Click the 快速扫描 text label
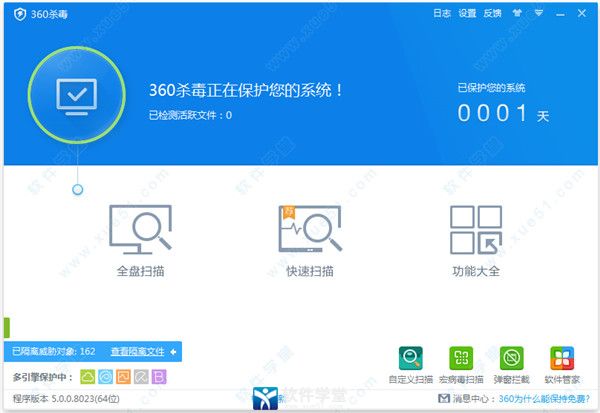 (x=310, y=271)
